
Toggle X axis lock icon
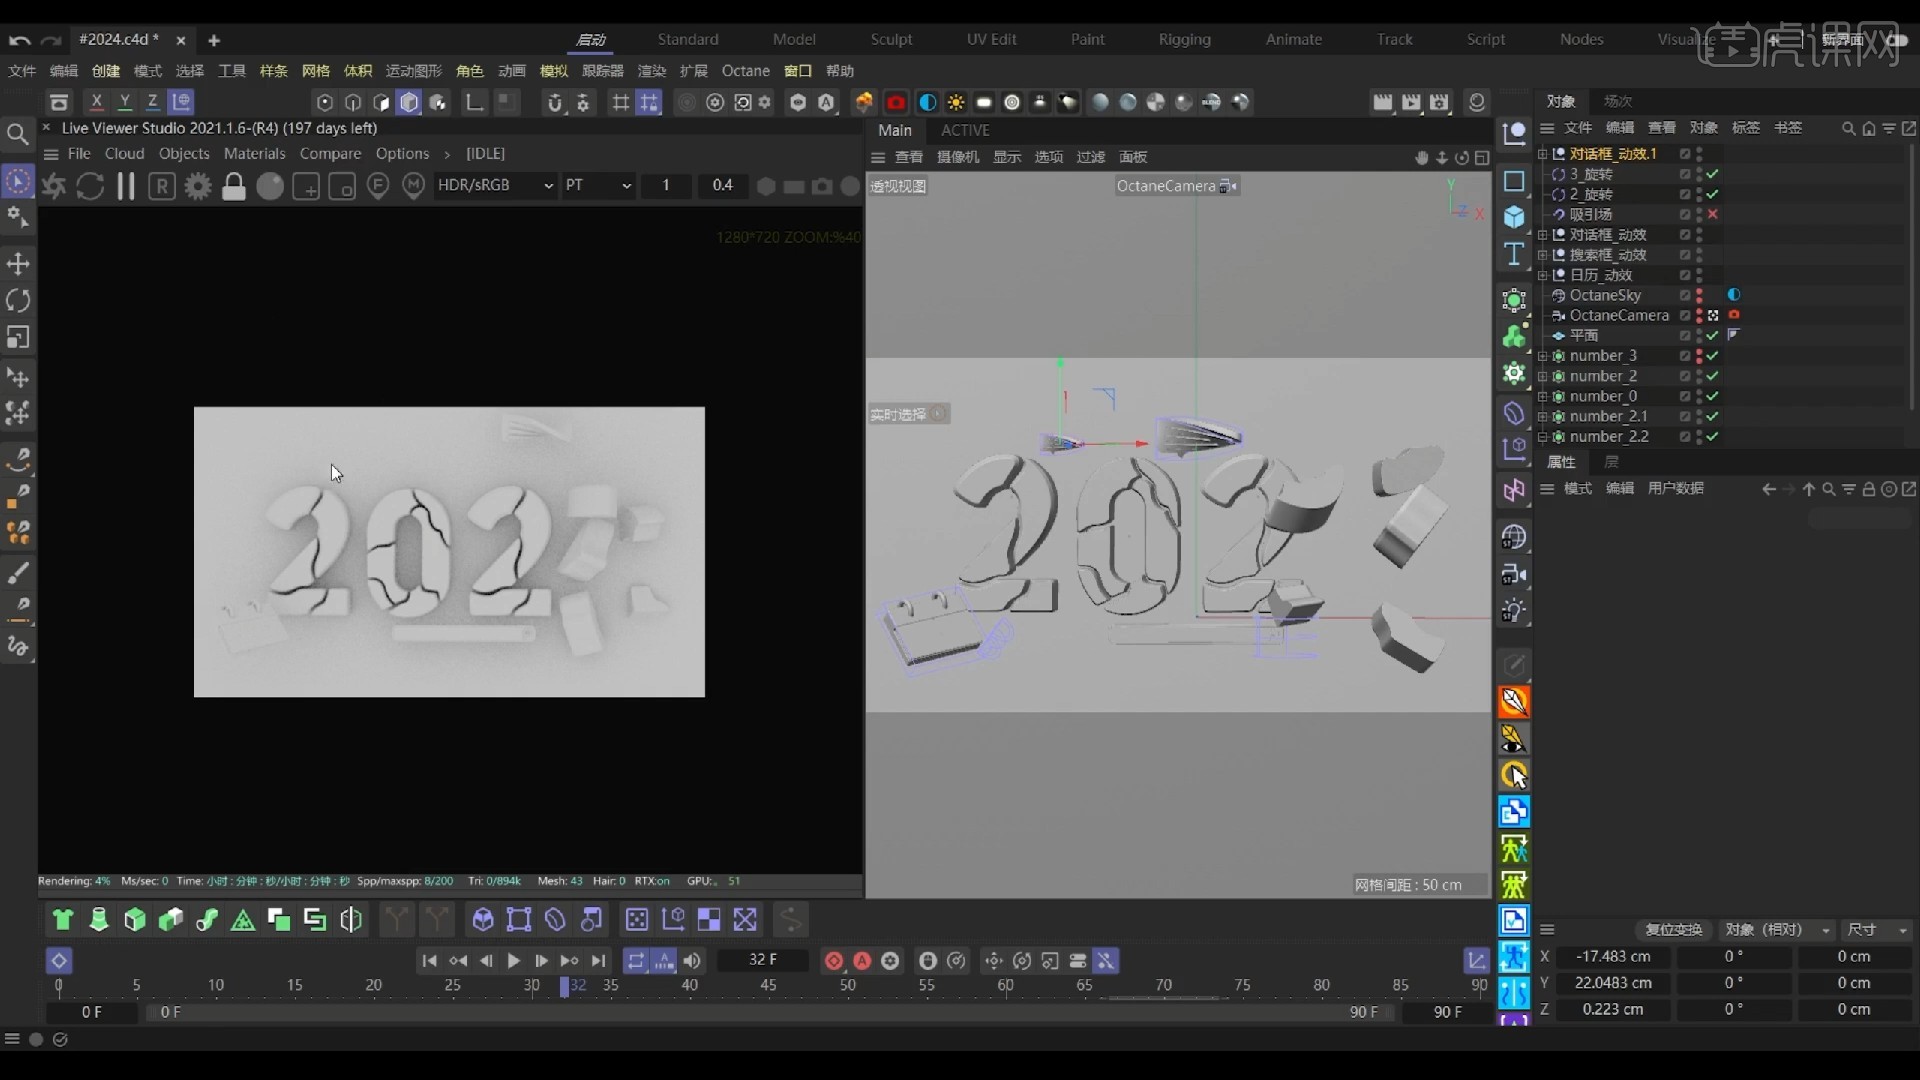[x=96, y=102]
